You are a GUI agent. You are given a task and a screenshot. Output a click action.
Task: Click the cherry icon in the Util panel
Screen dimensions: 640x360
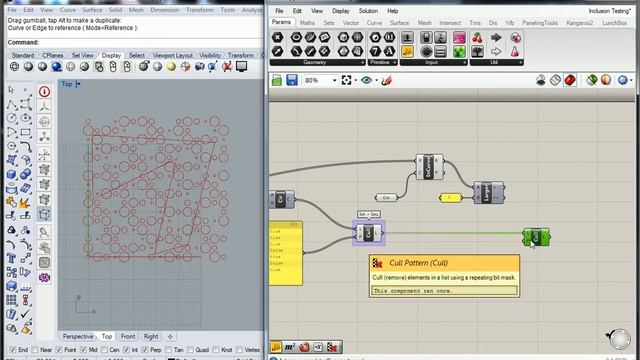(477, 38)
